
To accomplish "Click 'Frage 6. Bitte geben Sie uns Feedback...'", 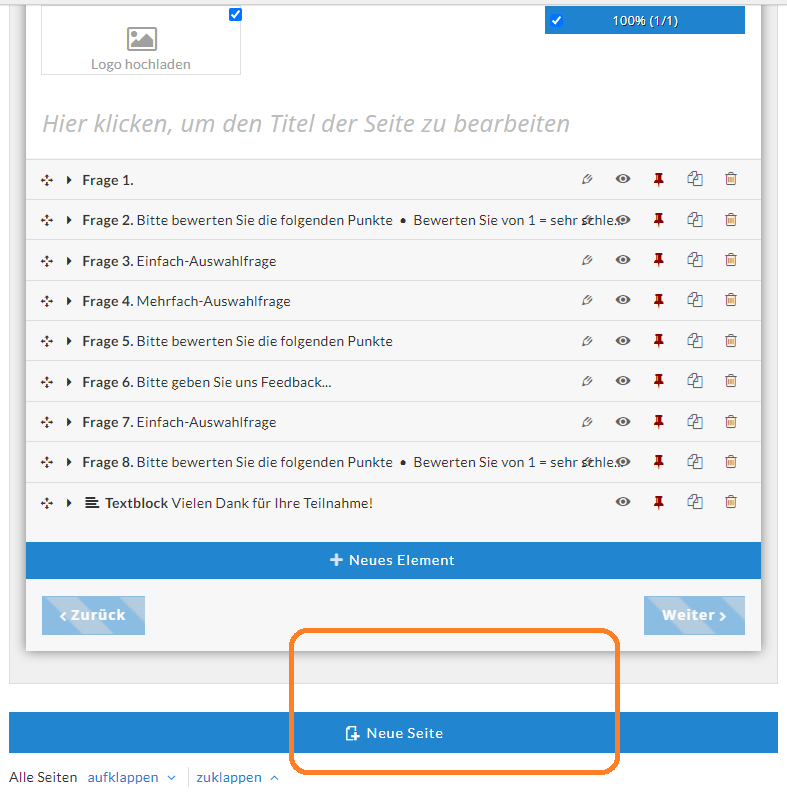I will click(207, 382).
